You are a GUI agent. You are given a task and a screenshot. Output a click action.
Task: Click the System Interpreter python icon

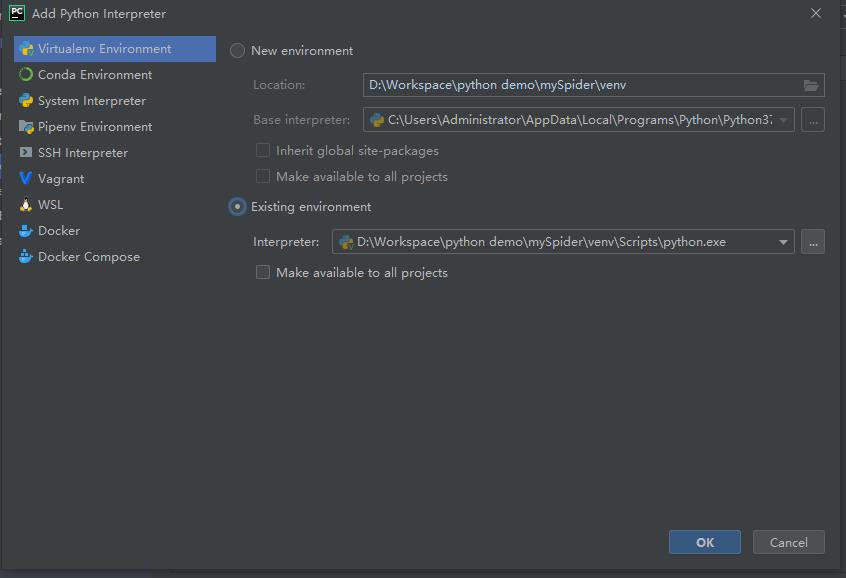[x=26, y=101]
